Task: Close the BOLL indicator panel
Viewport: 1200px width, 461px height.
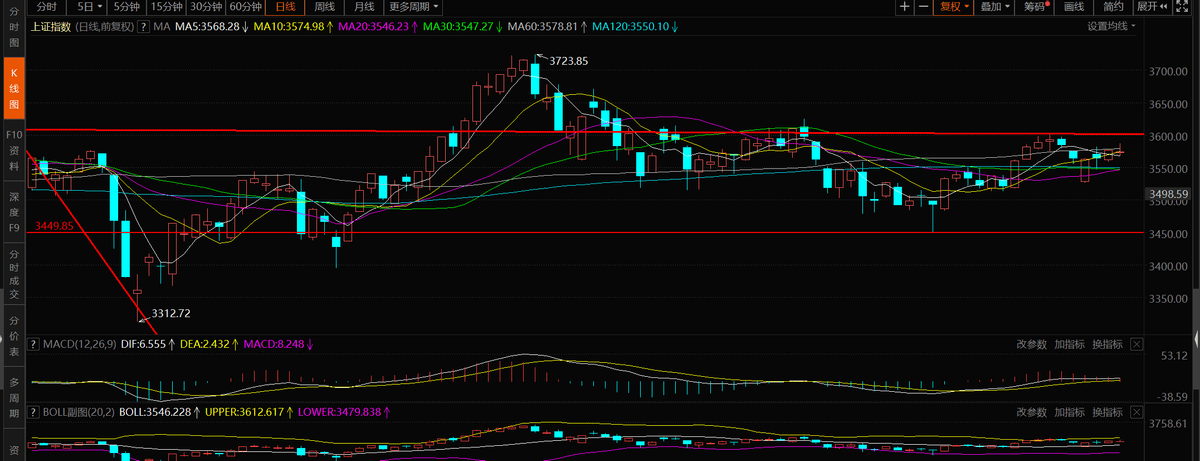Action: click(1136, 412)
